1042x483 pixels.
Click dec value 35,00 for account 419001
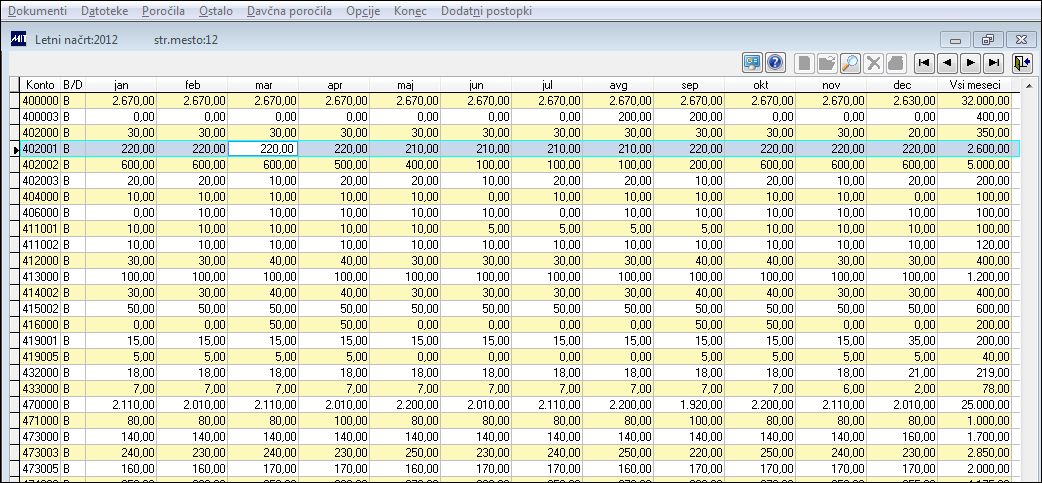[x=903, y=340]
